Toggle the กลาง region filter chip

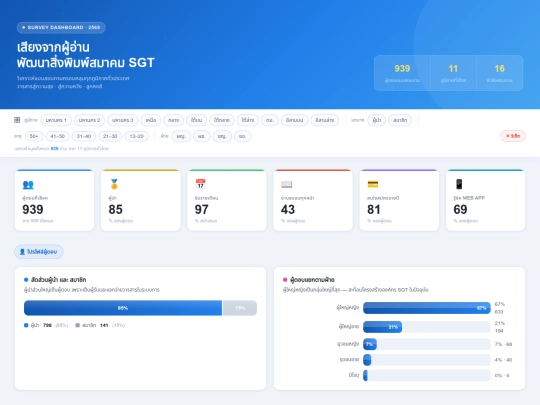tap(174, 120)
